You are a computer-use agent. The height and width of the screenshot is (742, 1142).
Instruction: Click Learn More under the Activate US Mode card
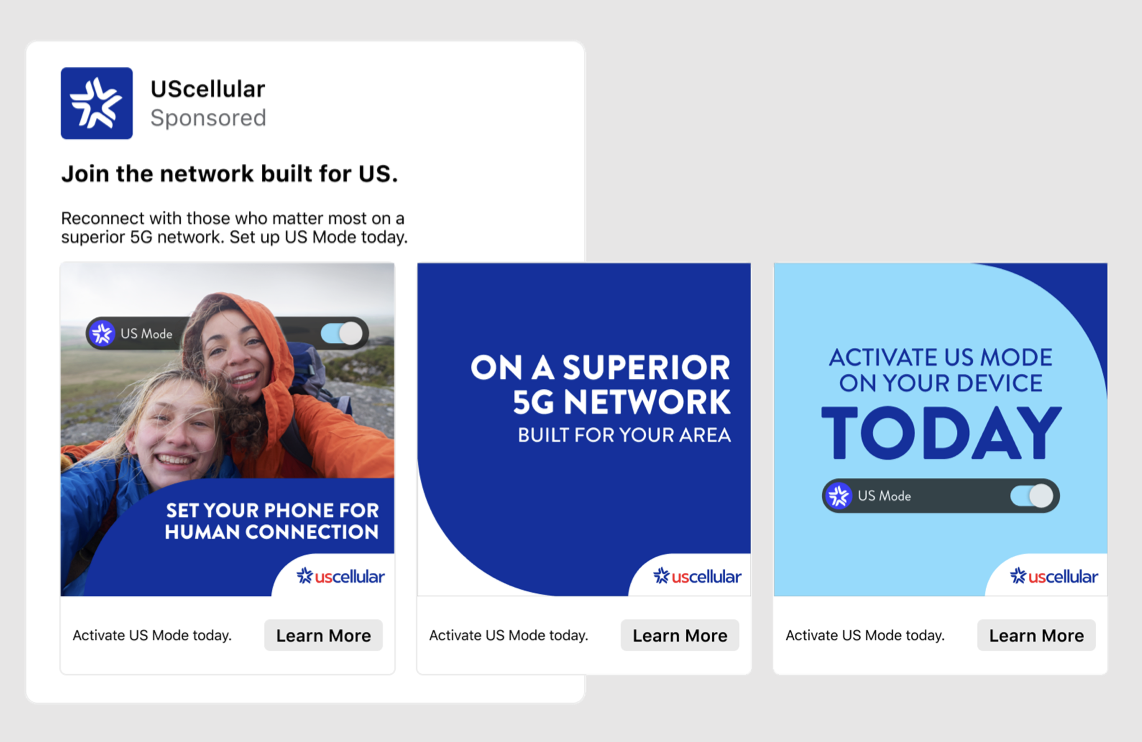(x=1036, y=636)
